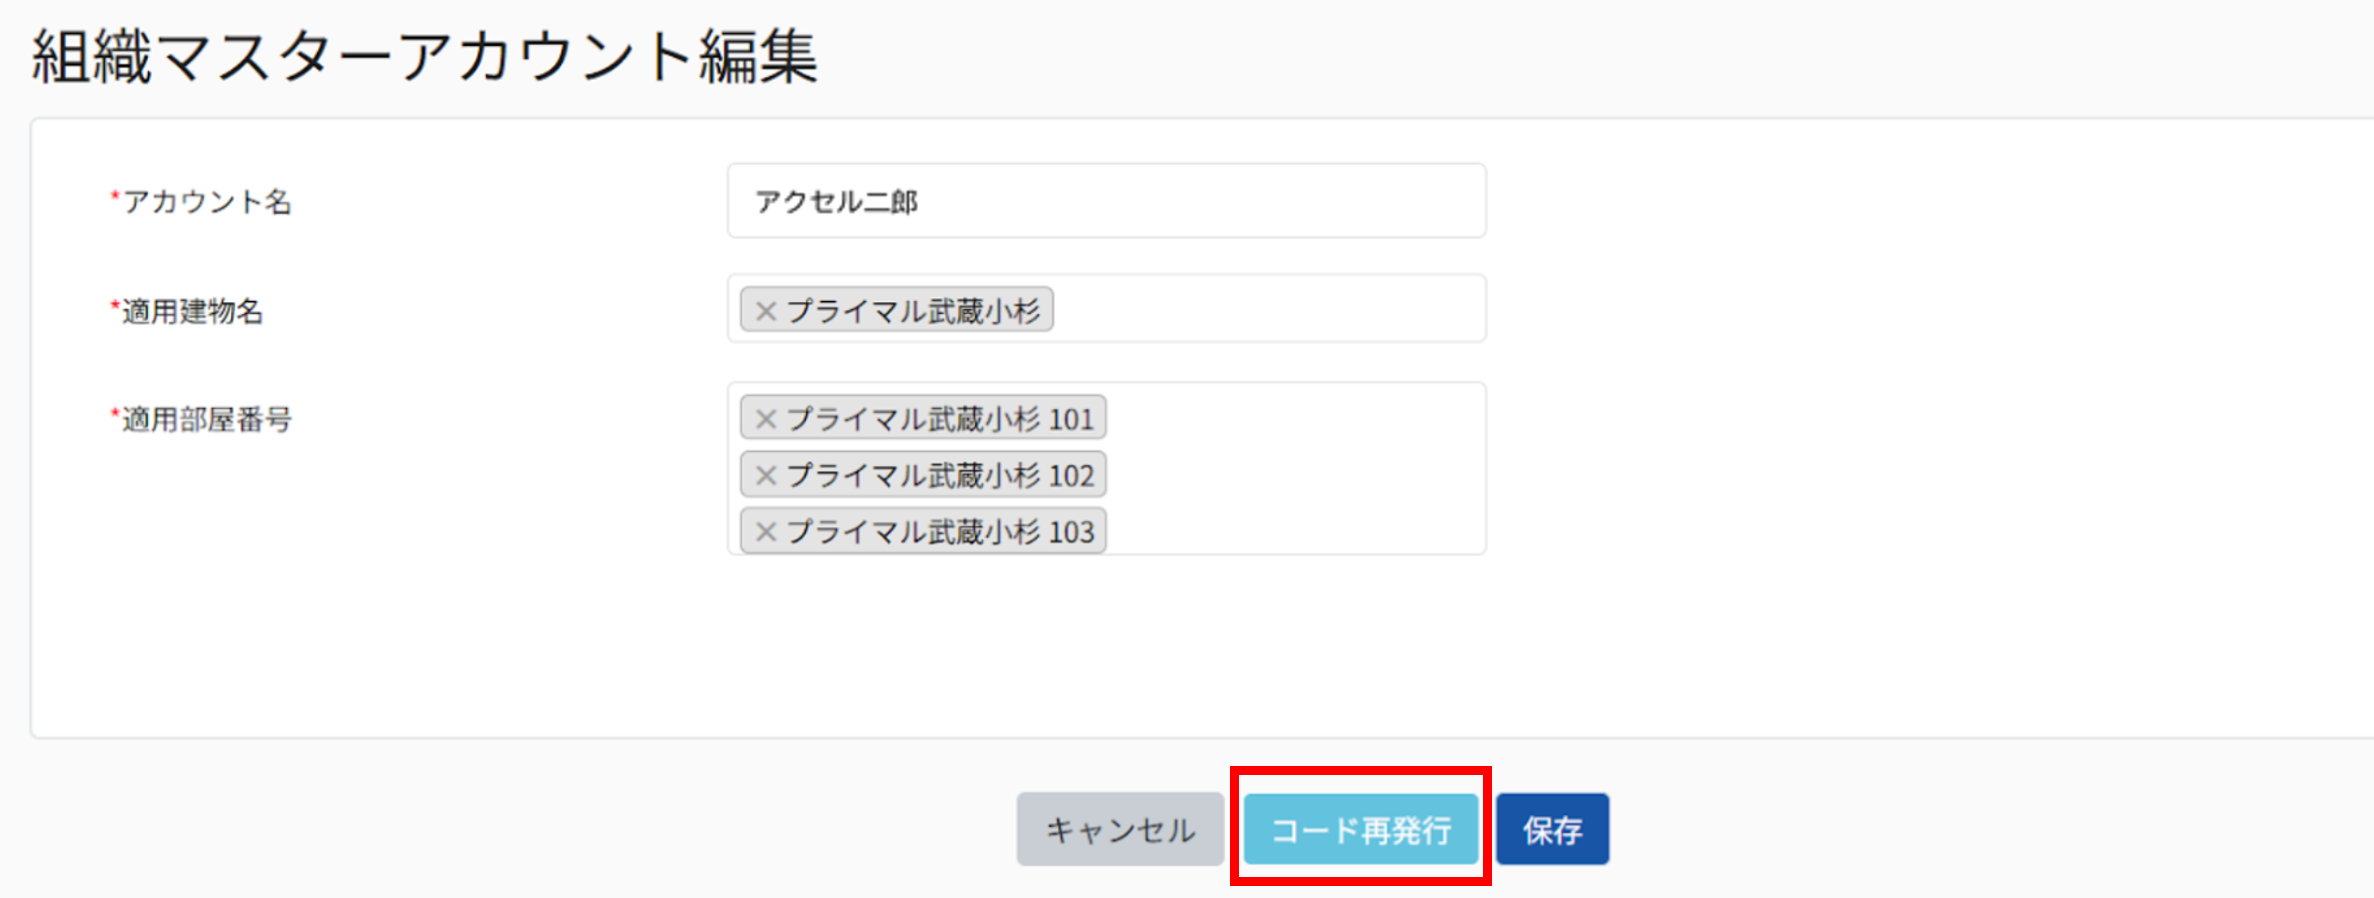Viewport: 2374px width, 898px height.
Task: Click the 組織マスターアカウント編集 page heading
Action: (425, 56)
